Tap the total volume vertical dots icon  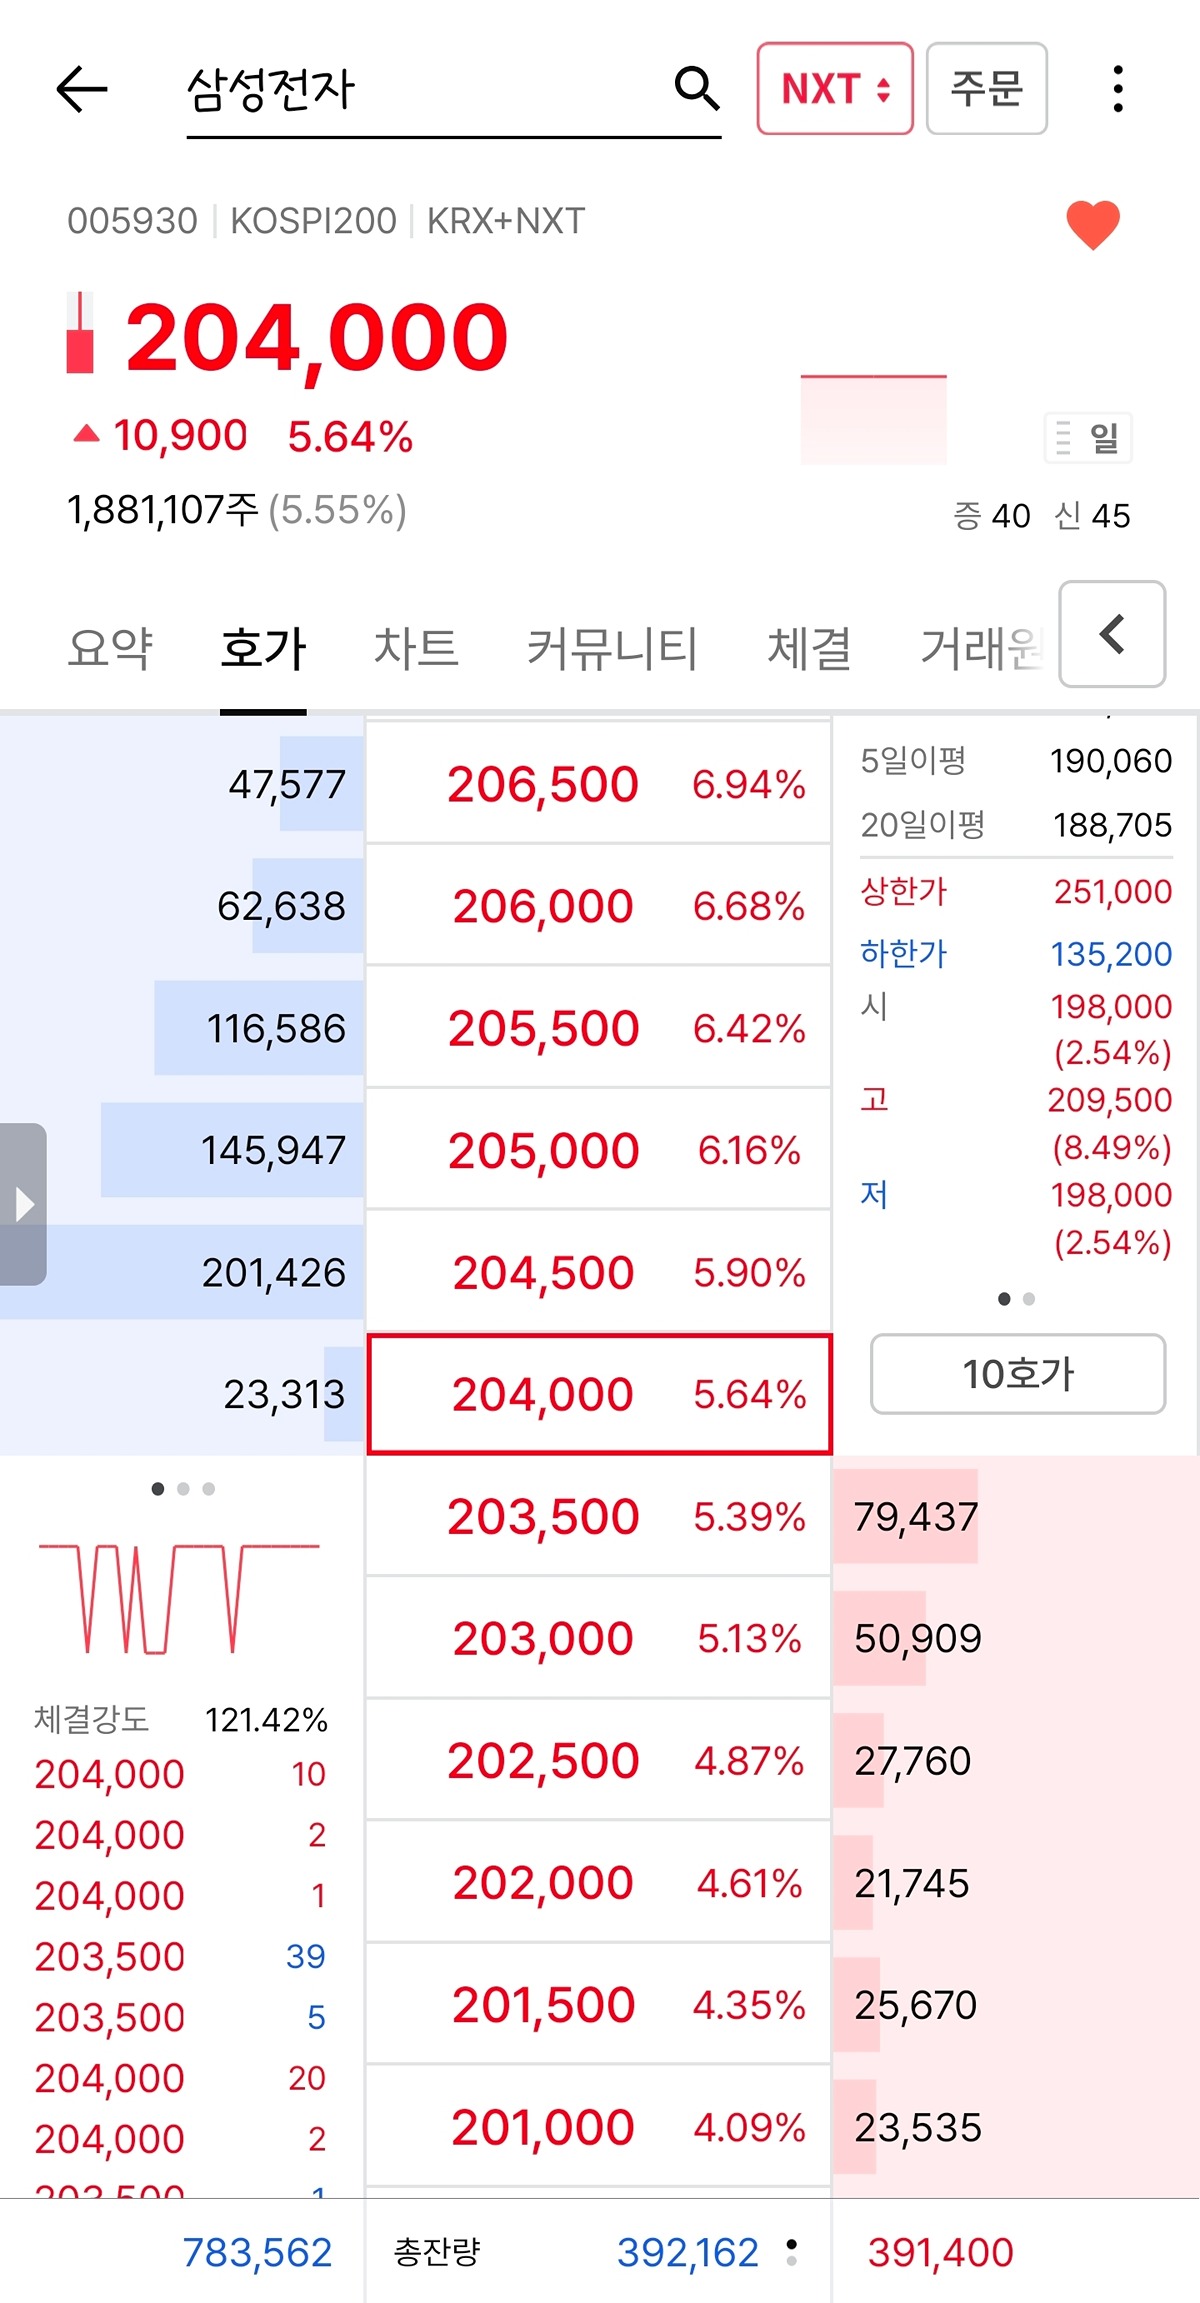coord(792,2252)
